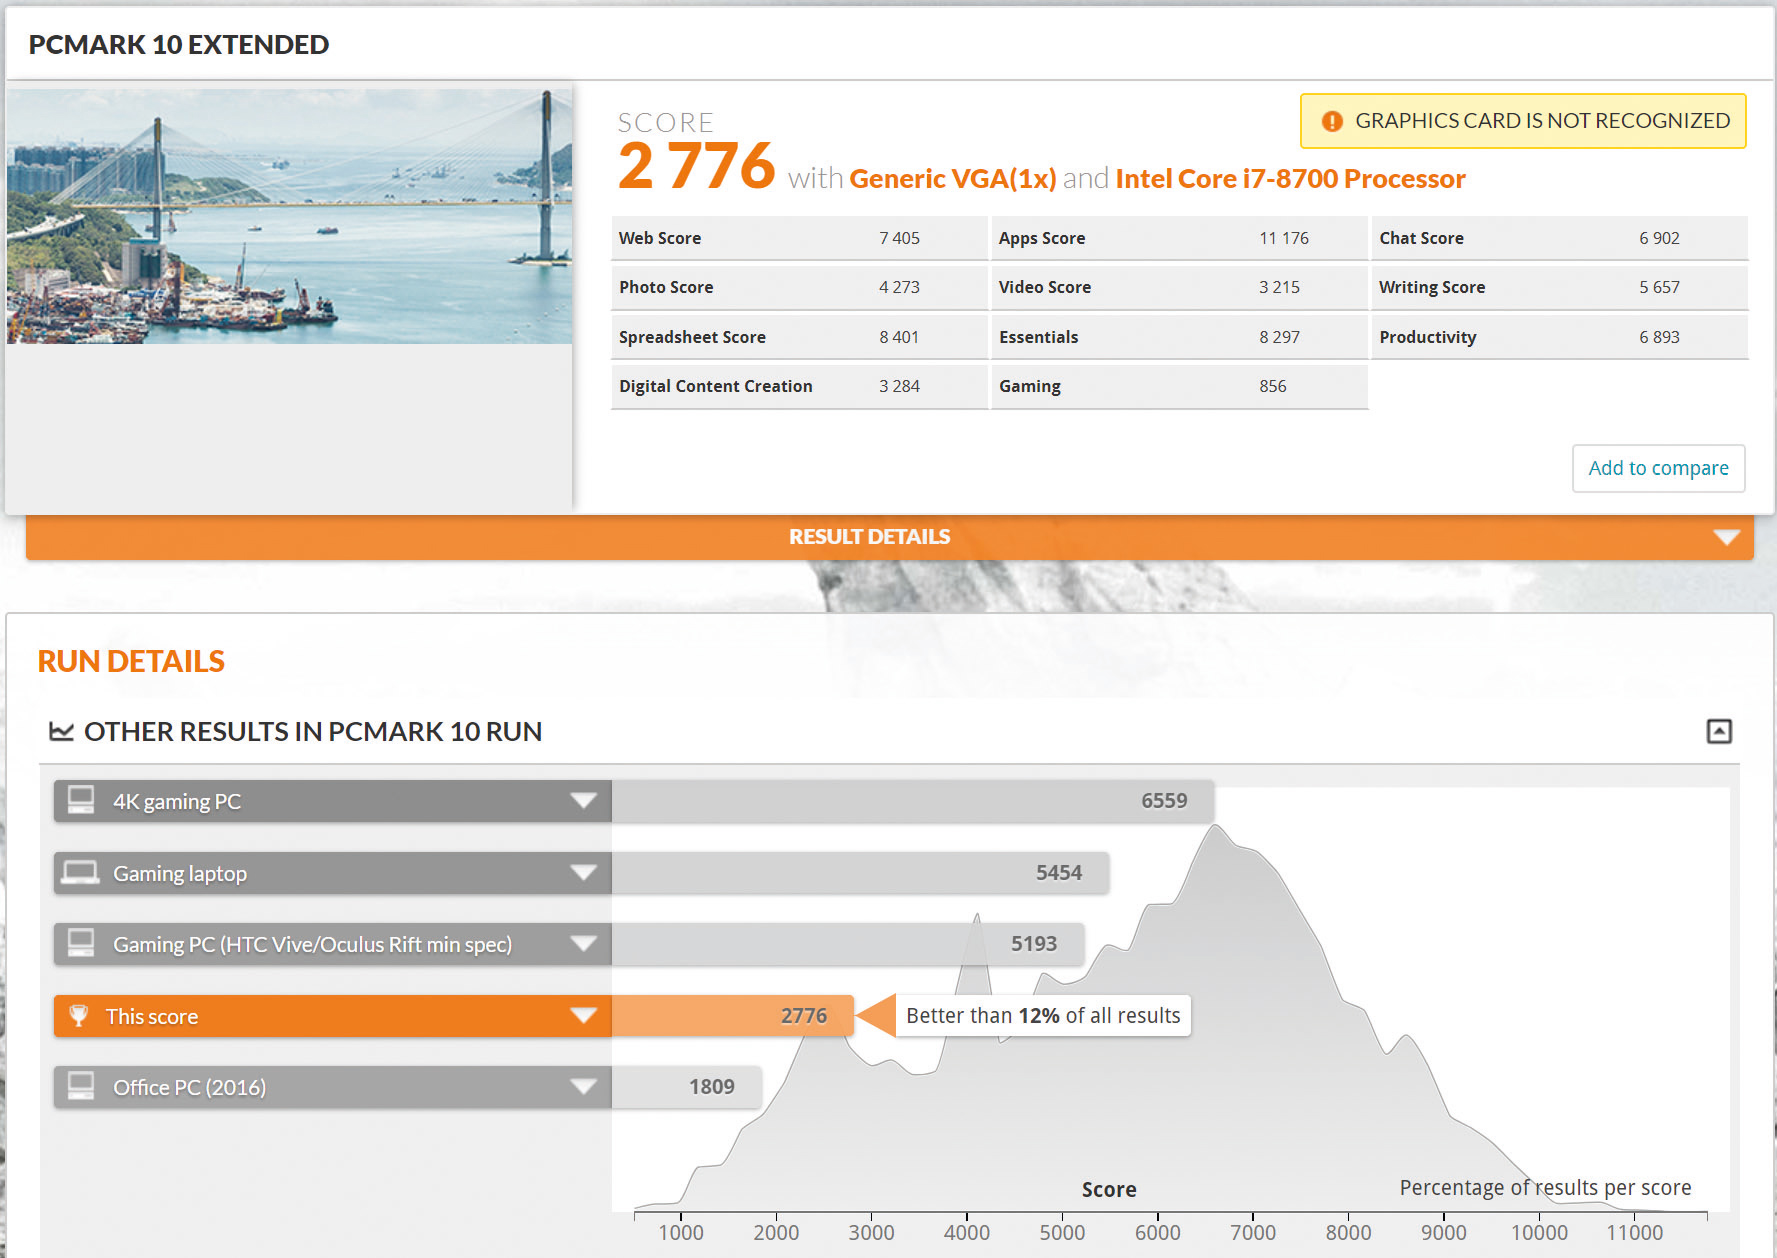Image resolution: width=1777 pixels, height=1258 pixels.
Task: Click the desktop icon for 4K gaming PC
Action: click(81, 801)
